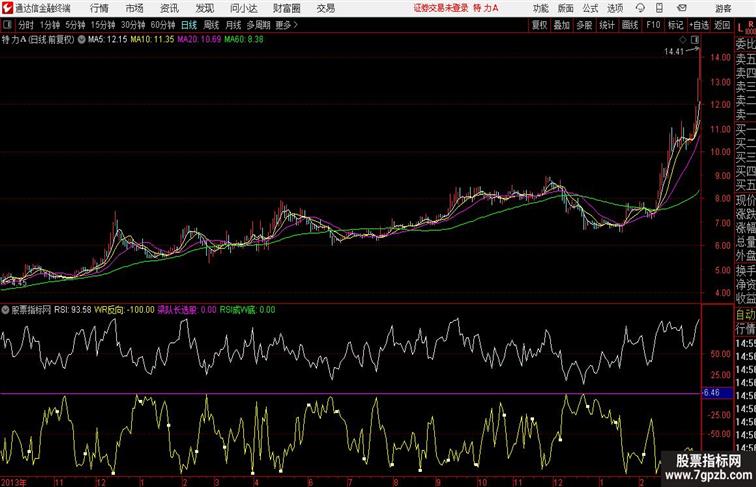The width and height of the screenshot is (756, 487).
Task: Switch to the 分时 period tab
Action: point(26,25)
